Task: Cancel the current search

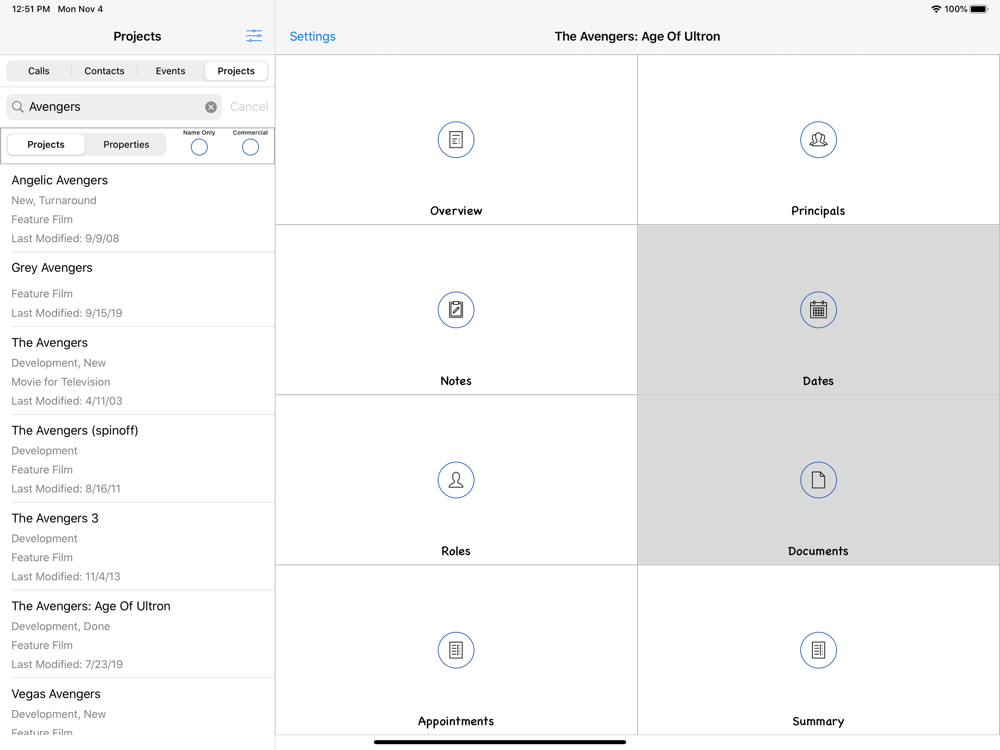Action: click(x=249, y=107)
